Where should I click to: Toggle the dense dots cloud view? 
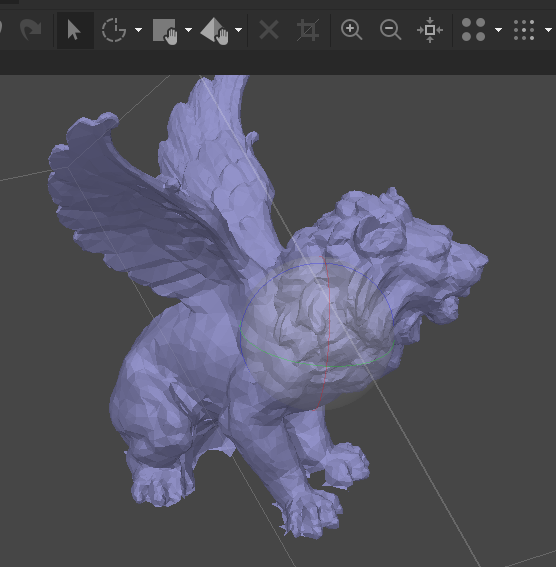click(524, 30)
